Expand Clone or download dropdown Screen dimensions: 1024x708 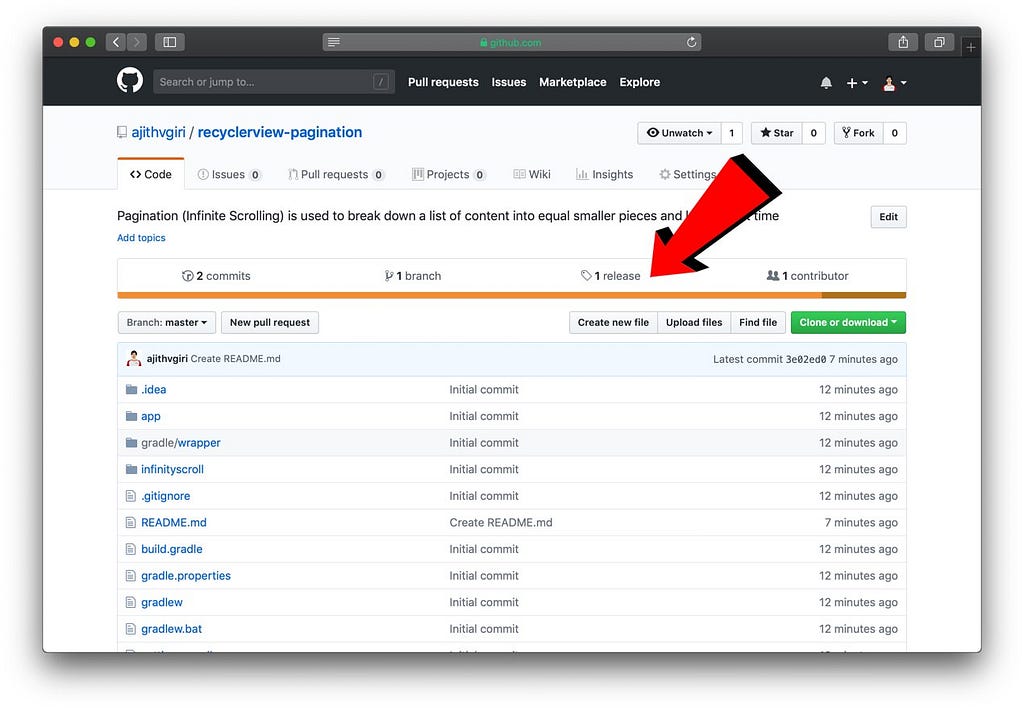coord(848,323)
